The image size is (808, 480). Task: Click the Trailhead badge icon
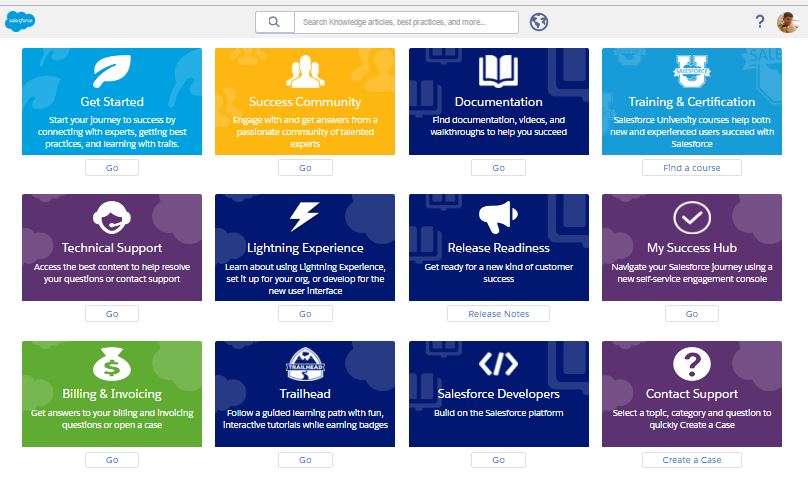pyautogui.click(x=305, y=364)
